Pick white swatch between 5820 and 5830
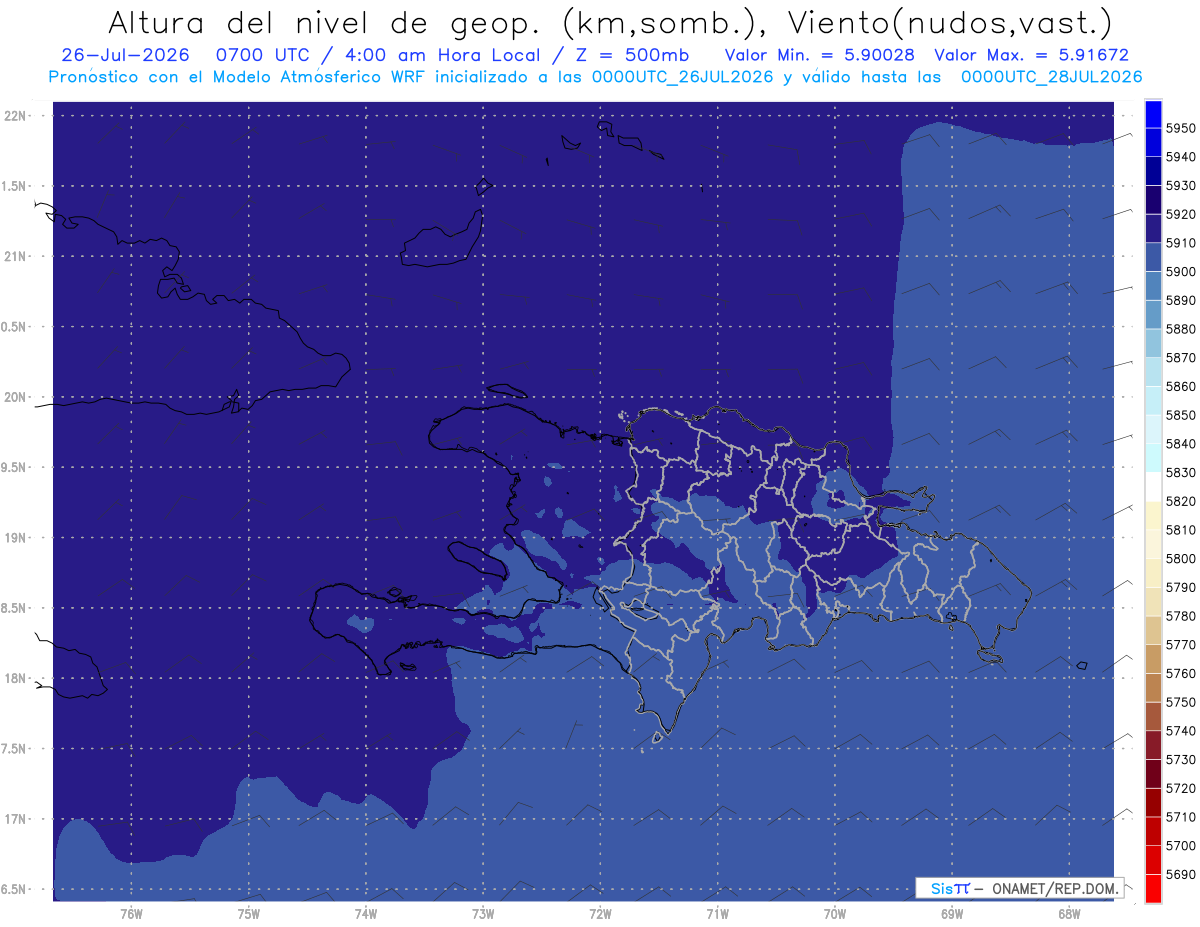 pos(1153,487)
